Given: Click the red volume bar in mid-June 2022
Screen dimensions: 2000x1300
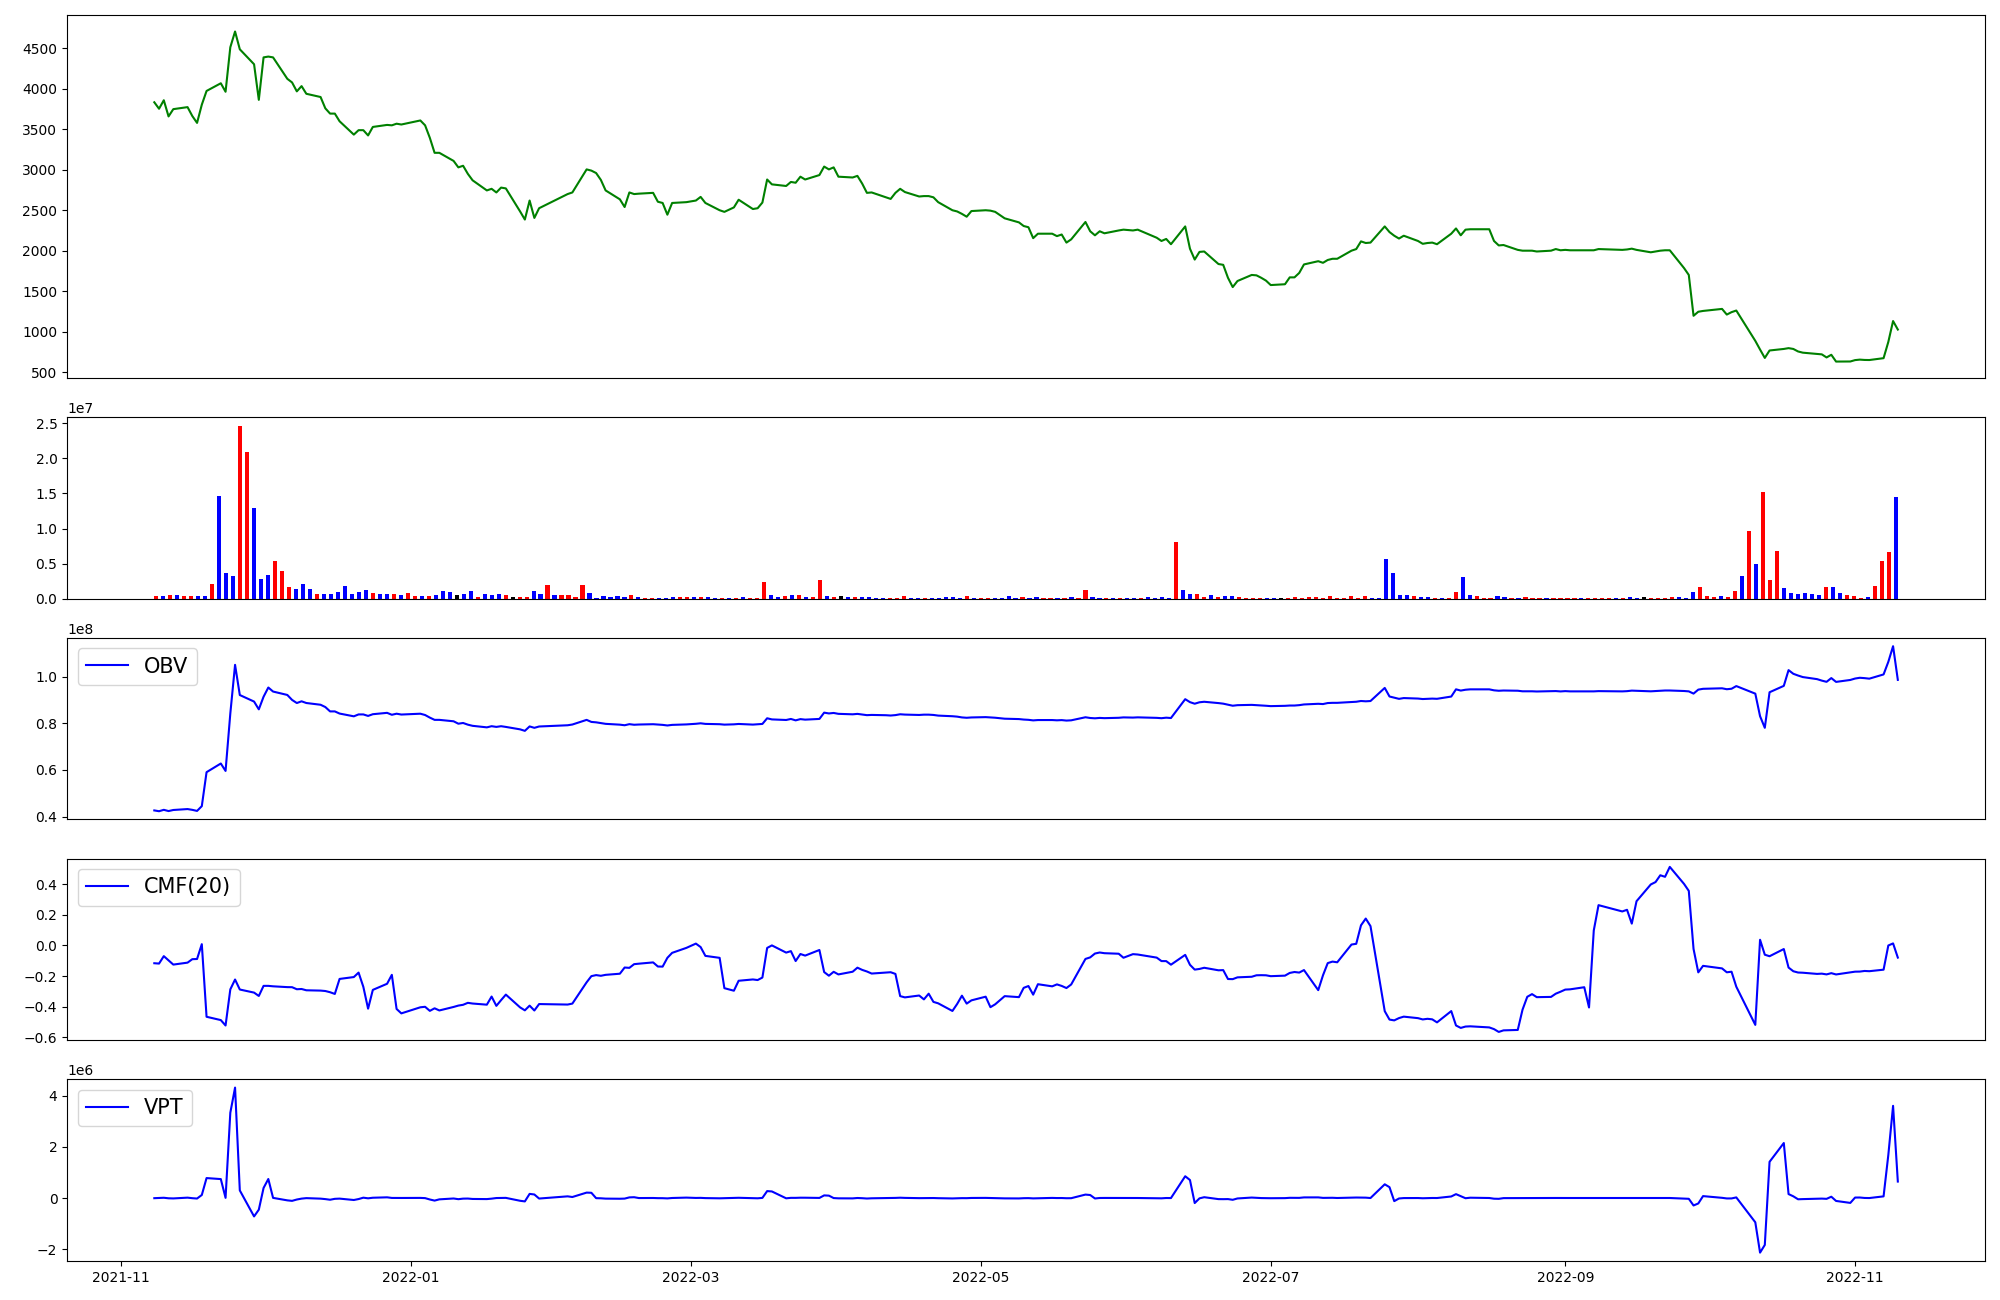Looking at the screenshot, I should 1176,570.
